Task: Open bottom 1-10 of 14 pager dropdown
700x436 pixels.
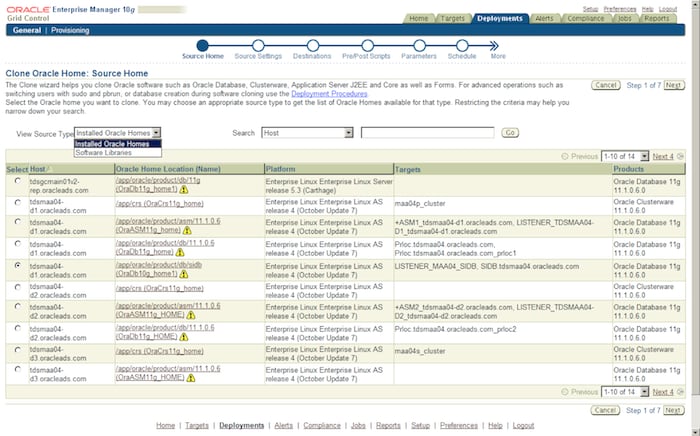Action: 625,392
